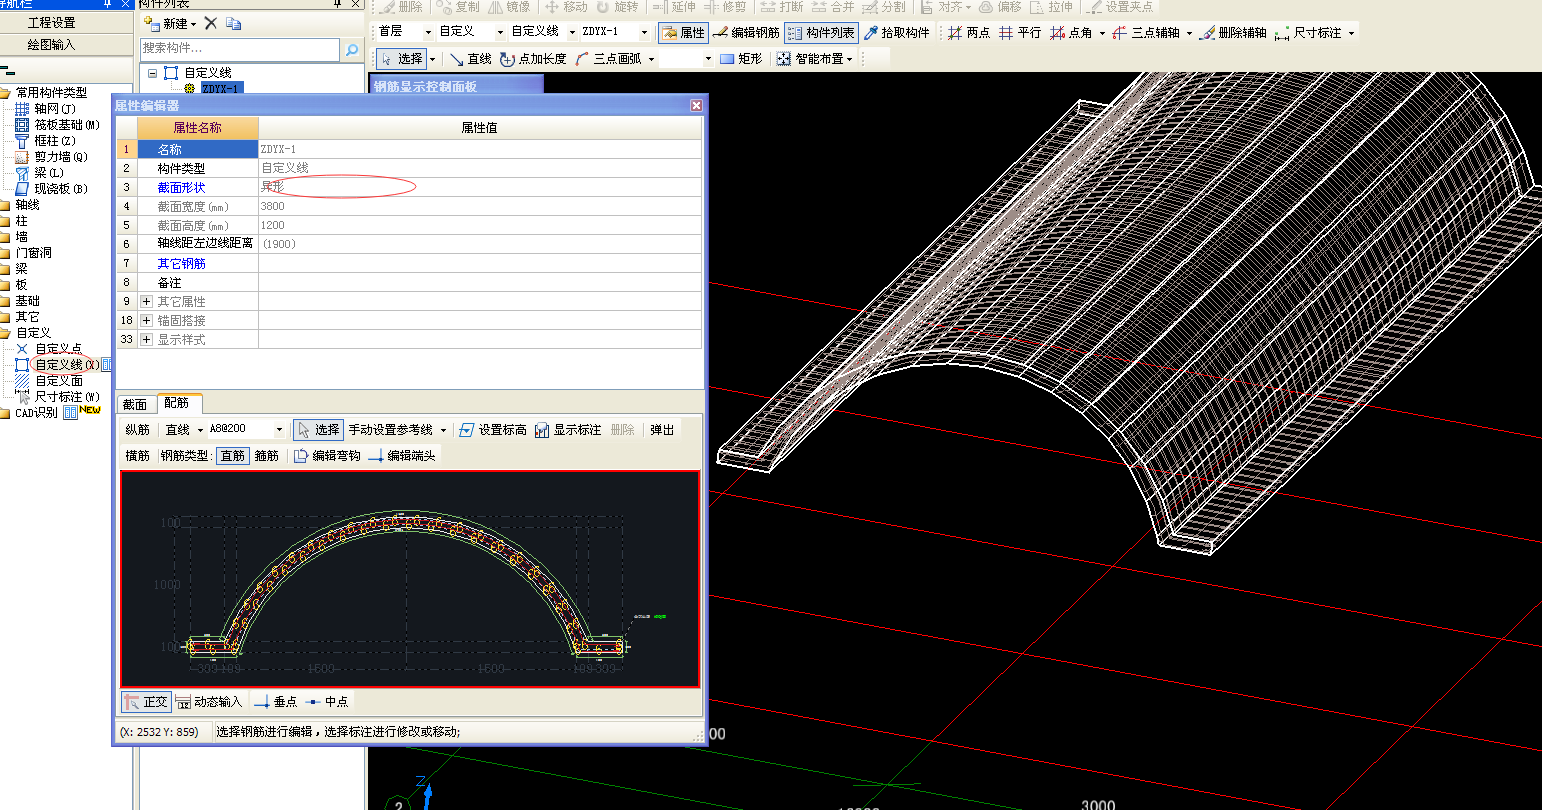The width and height of the screenshot is (1542, 810).
Task: Open the 门窗洞 folder
Action: click(33, 253)
